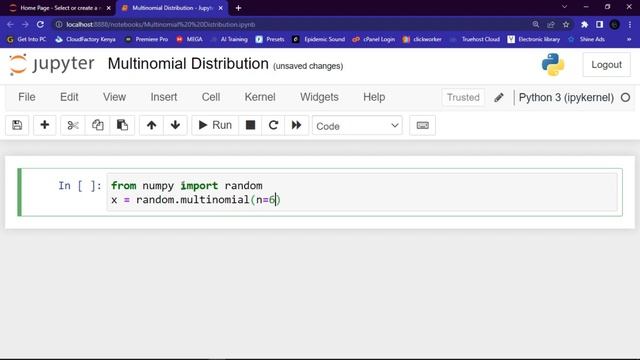This screenshot has height=360, width=640.
Task: Click the Logout button
Action: (x=607, y=64)
